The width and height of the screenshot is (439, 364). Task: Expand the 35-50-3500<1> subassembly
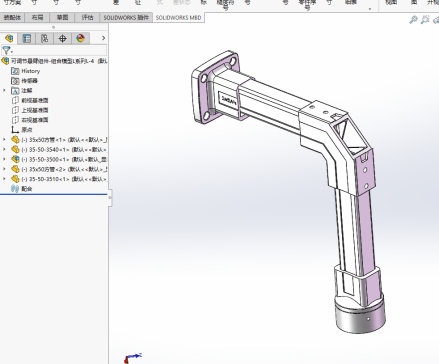[x=4, y=159]
